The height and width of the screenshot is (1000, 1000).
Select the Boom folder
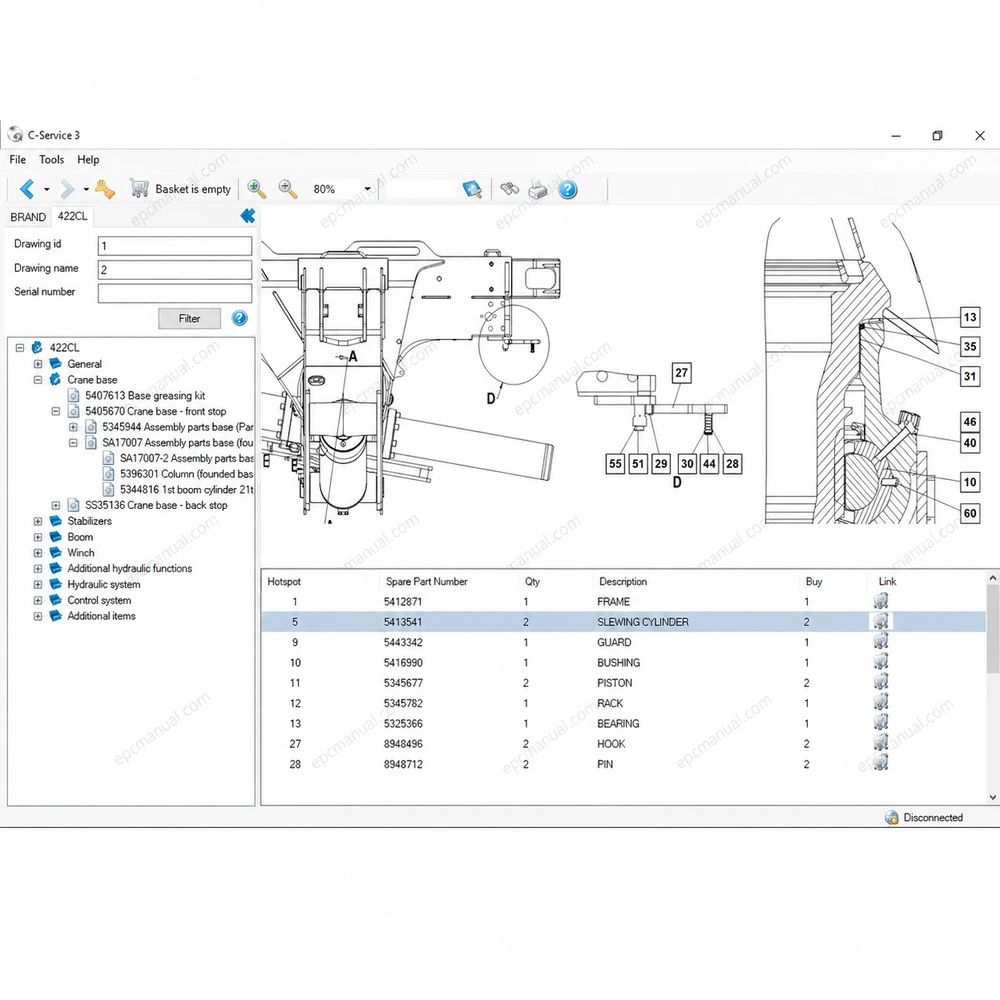pos(80,537)
